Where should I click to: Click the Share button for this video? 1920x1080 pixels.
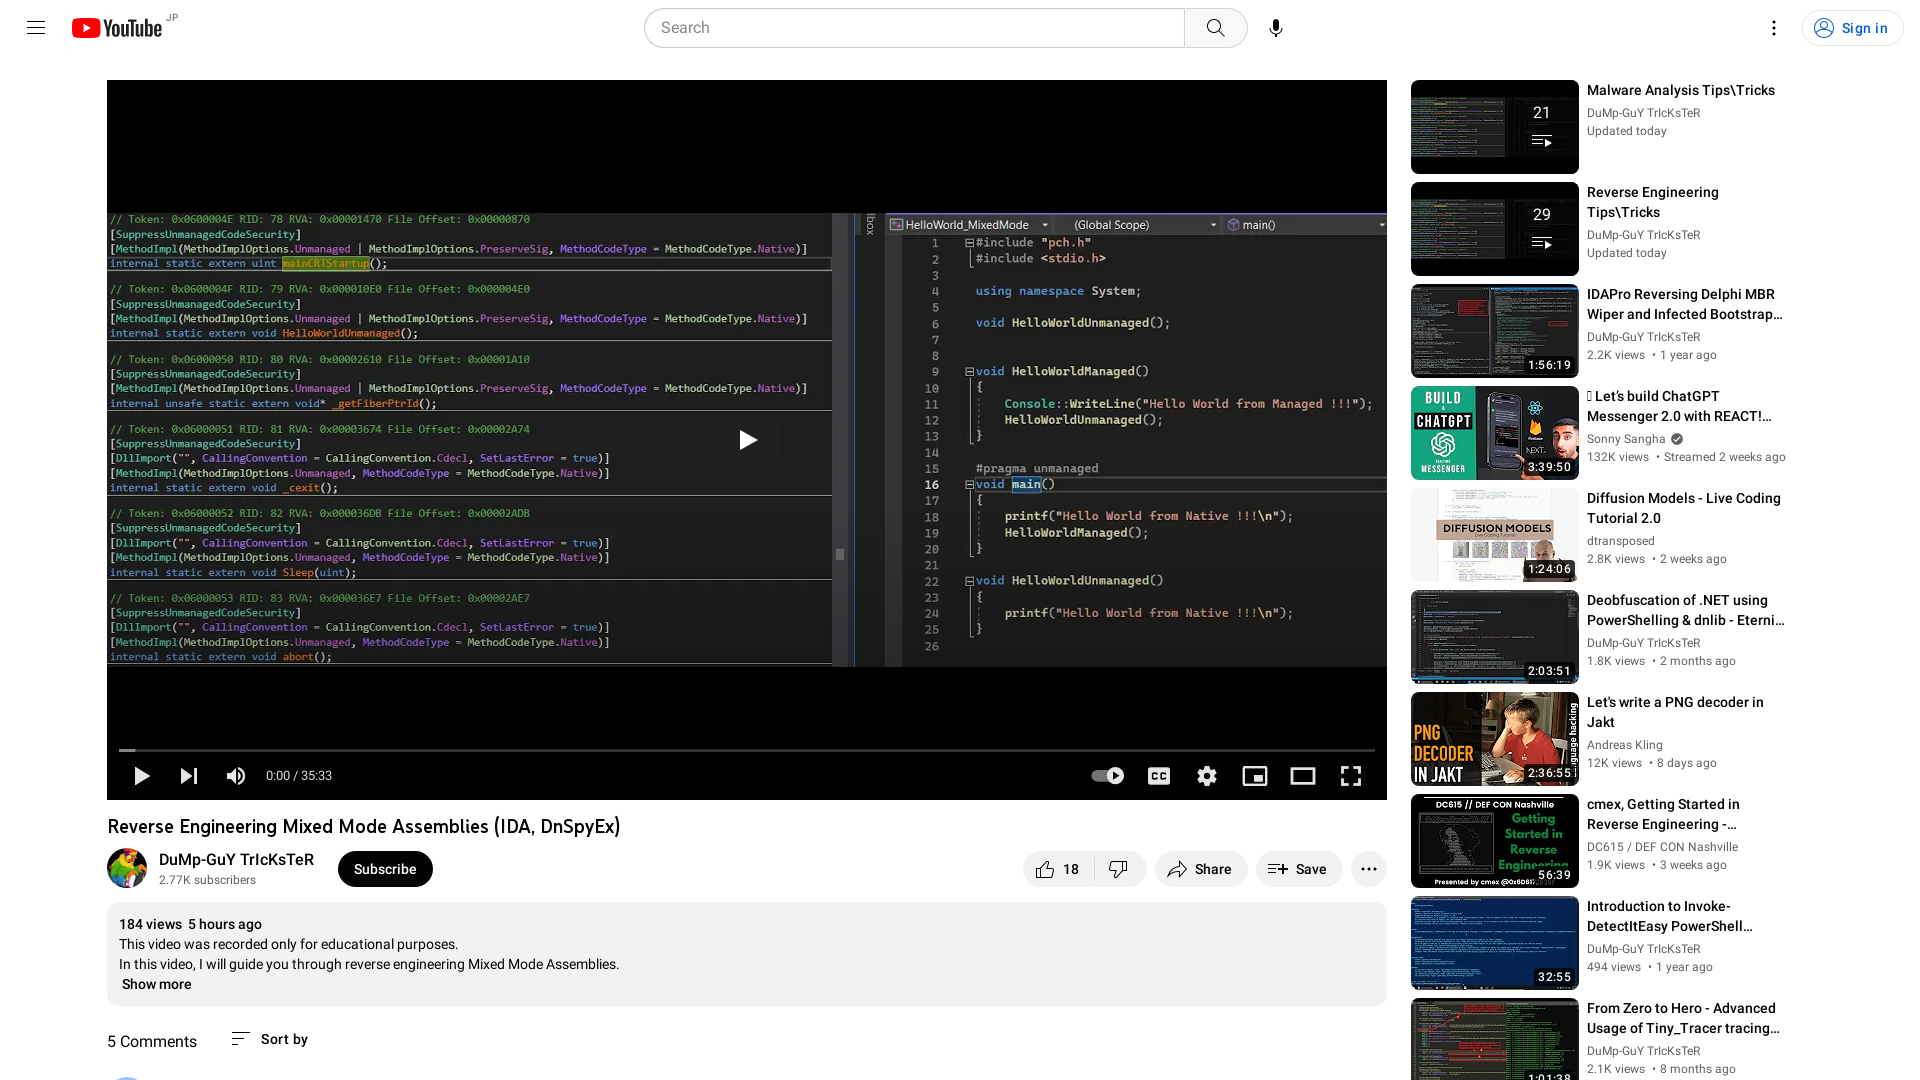tap(1200, 869)
